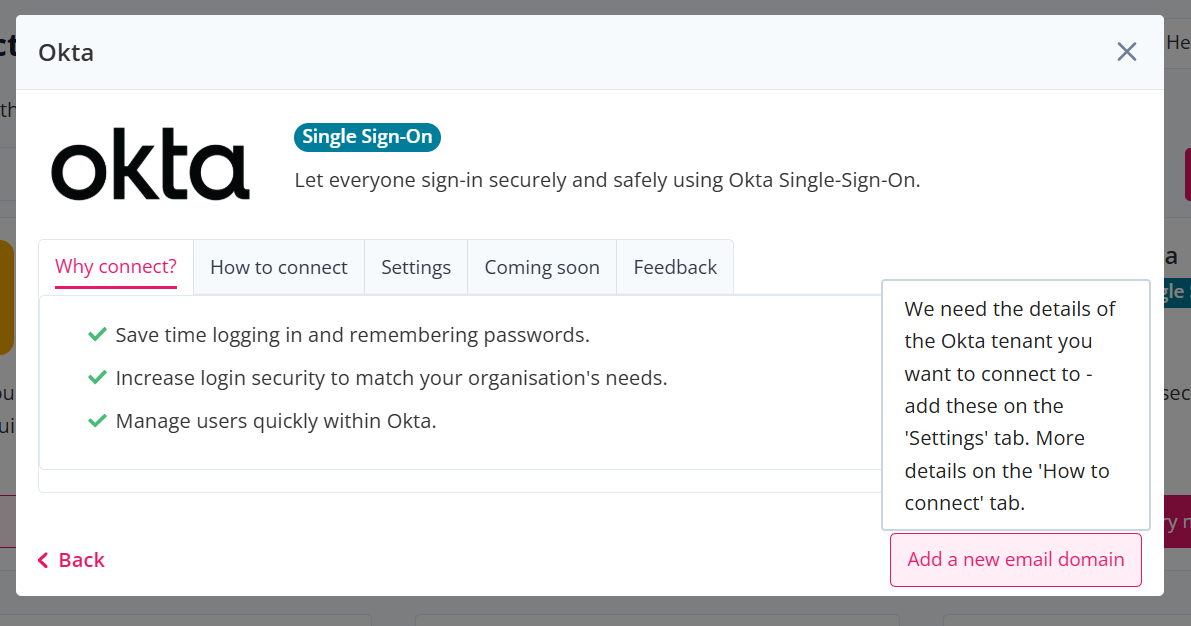Click the Add a new email domain button
Image resolution: width=1191 pixels, height=626 pixels.
coord(1016,560)
